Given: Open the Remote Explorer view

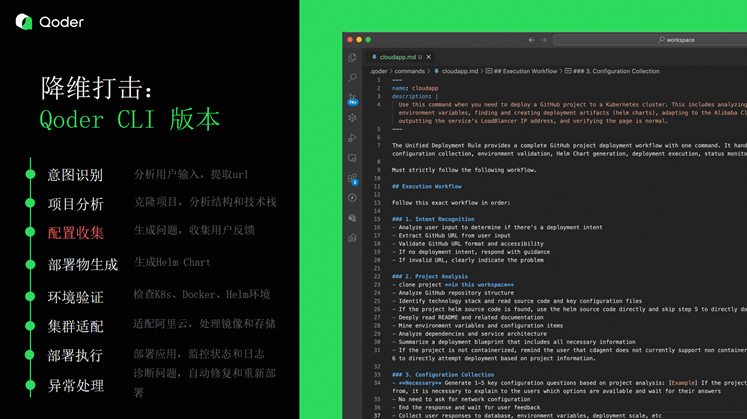Looking at the screenshot, I should [x=352, y=158].
